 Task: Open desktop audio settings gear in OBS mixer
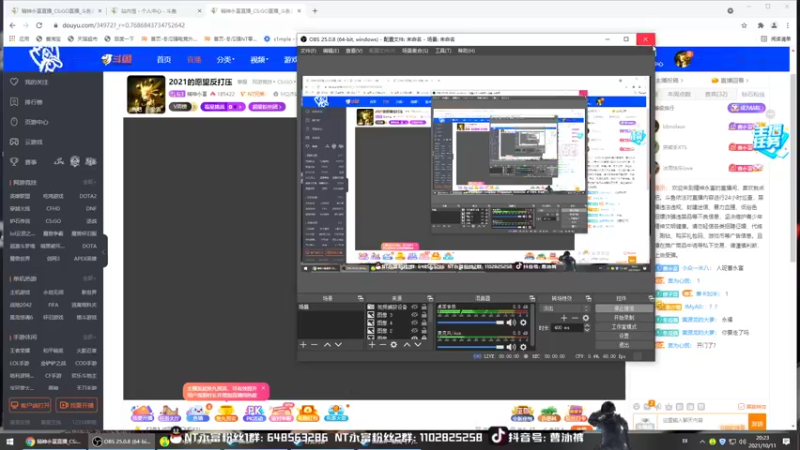pos(523,322)
